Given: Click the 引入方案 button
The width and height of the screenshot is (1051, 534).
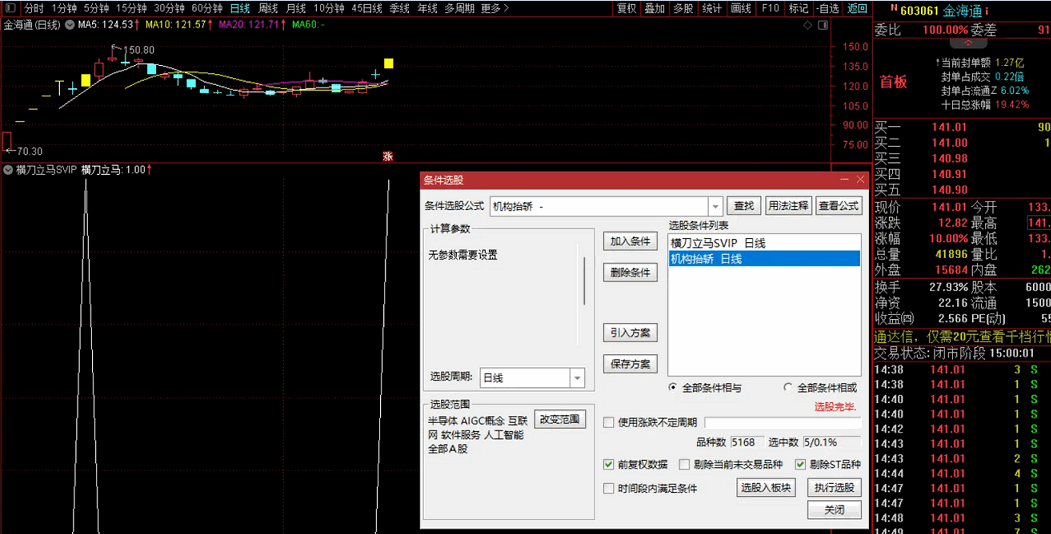Looking at the screenshot, I should pyautogui.click(x=630, y=333).
